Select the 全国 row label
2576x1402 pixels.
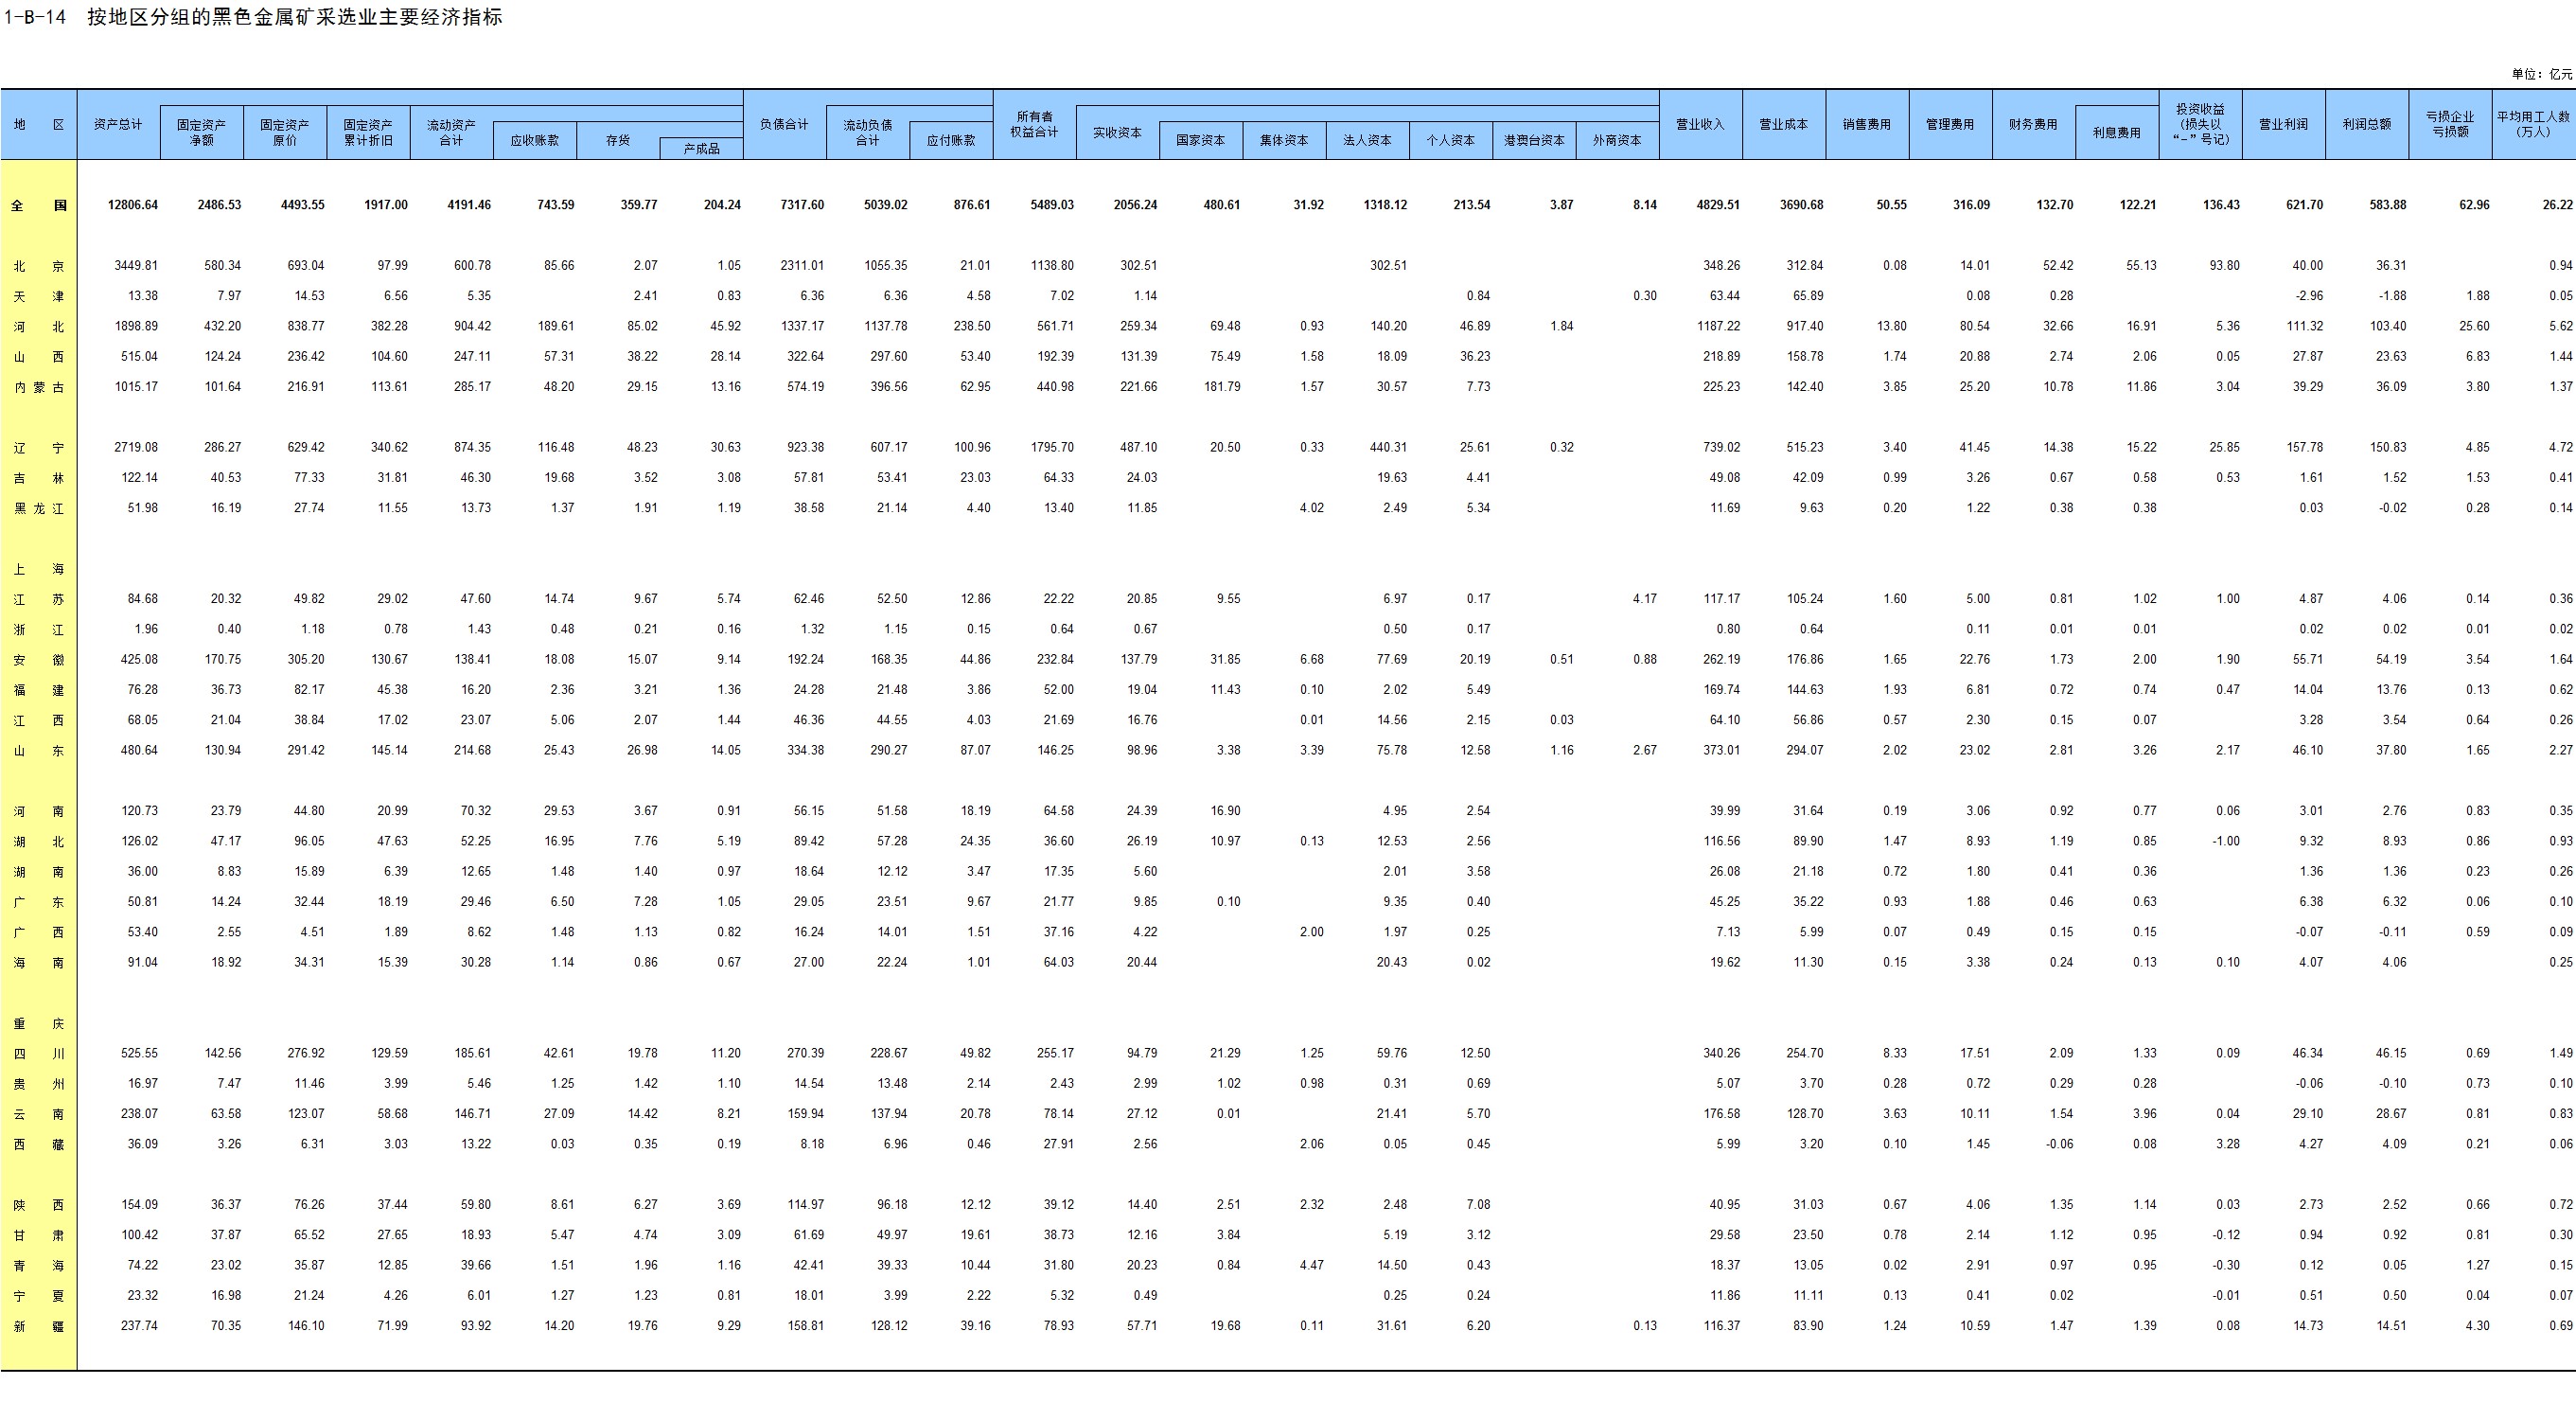38,205
